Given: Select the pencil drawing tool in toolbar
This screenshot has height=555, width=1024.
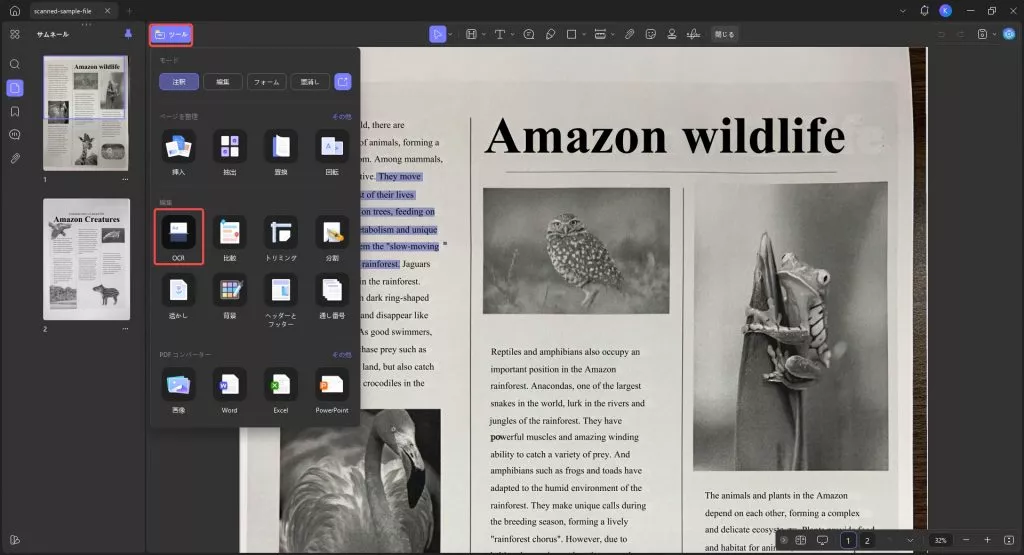Looking at the screenshot, I should tap(551, 34).
